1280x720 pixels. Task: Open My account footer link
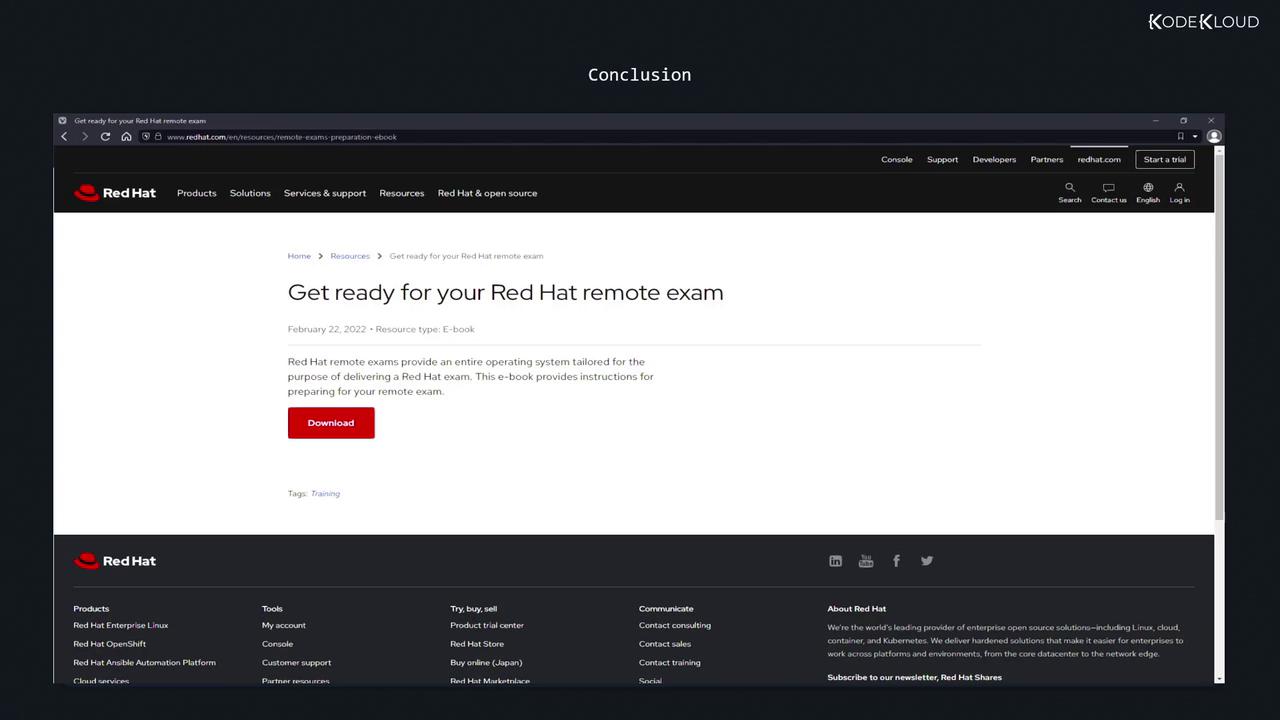coord(284,626)
